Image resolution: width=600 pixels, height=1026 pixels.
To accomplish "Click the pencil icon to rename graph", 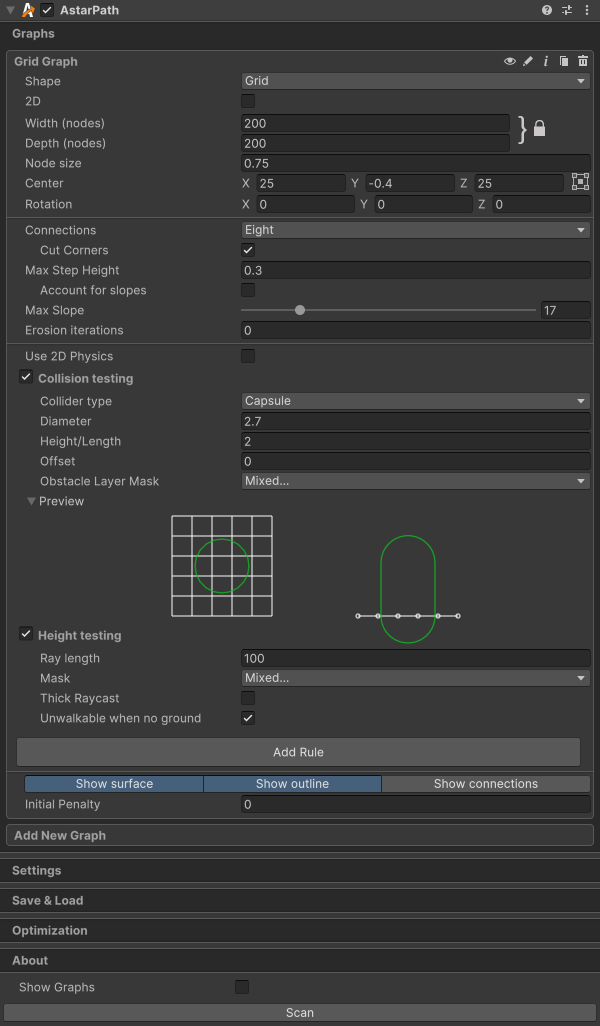I will [x=528, y=61].
